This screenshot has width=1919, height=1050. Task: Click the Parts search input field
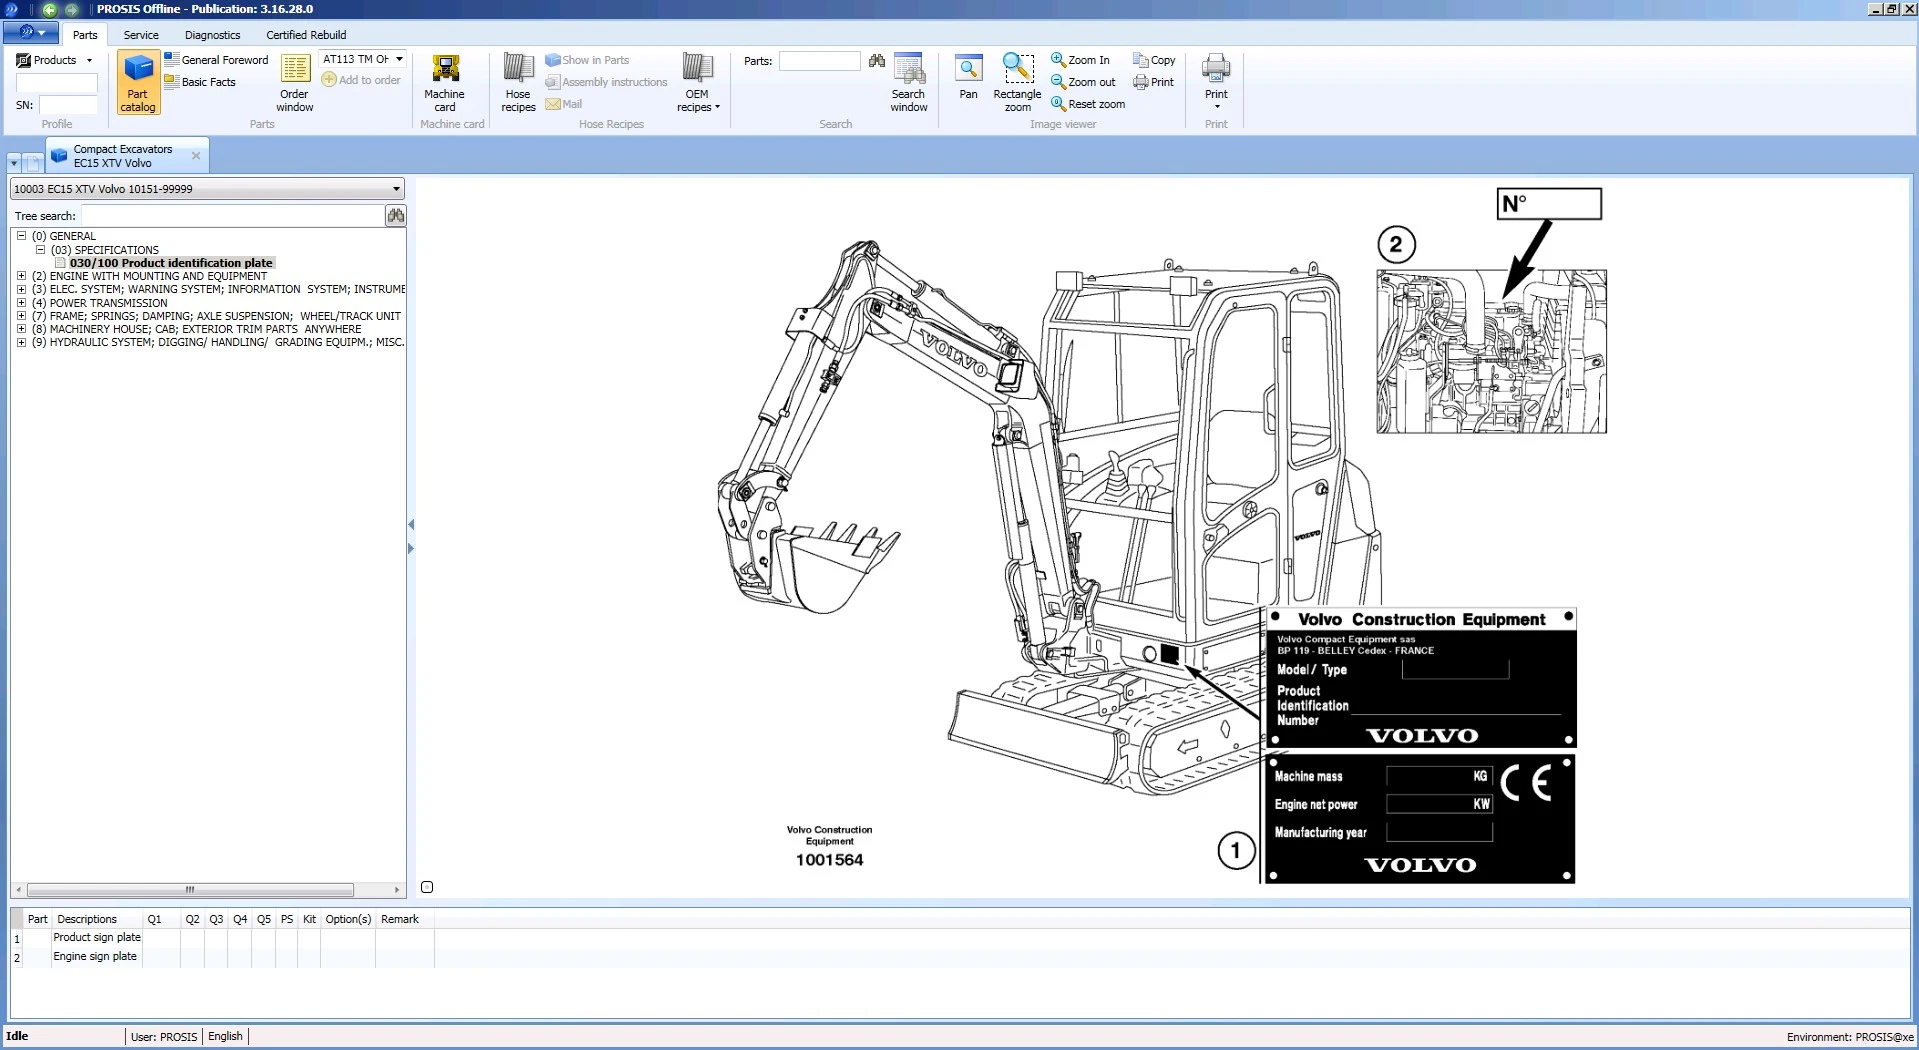pyautogui.click(x=819, y=61)
